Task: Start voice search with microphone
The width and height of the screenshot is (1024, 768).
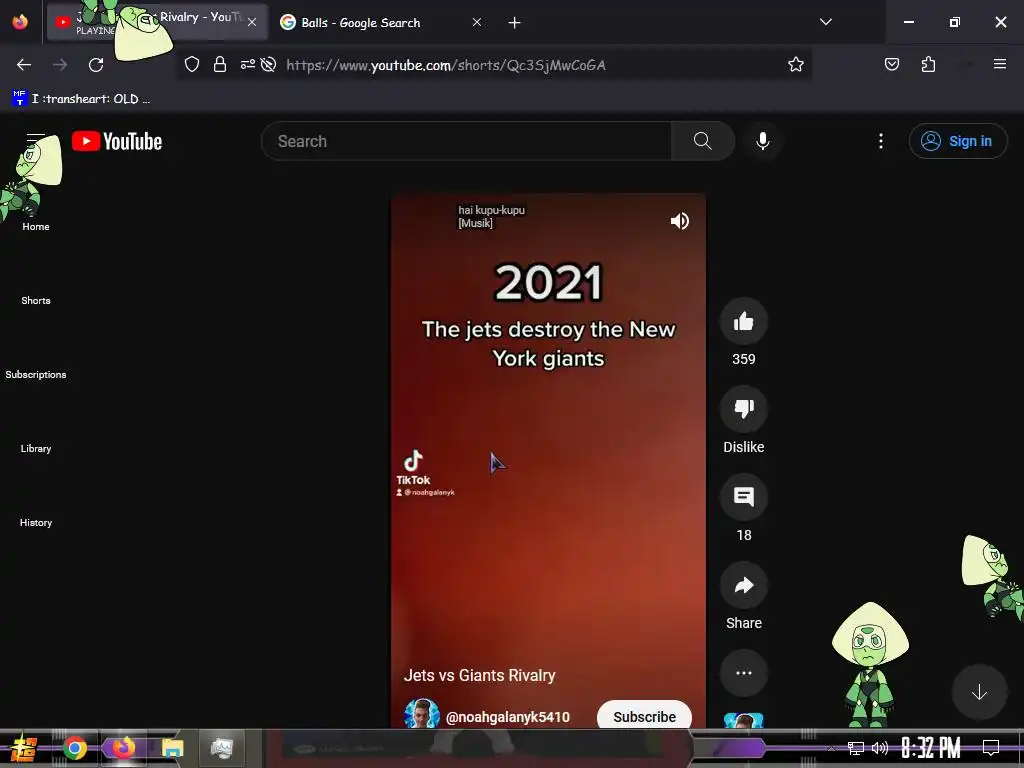Action: 762,141
